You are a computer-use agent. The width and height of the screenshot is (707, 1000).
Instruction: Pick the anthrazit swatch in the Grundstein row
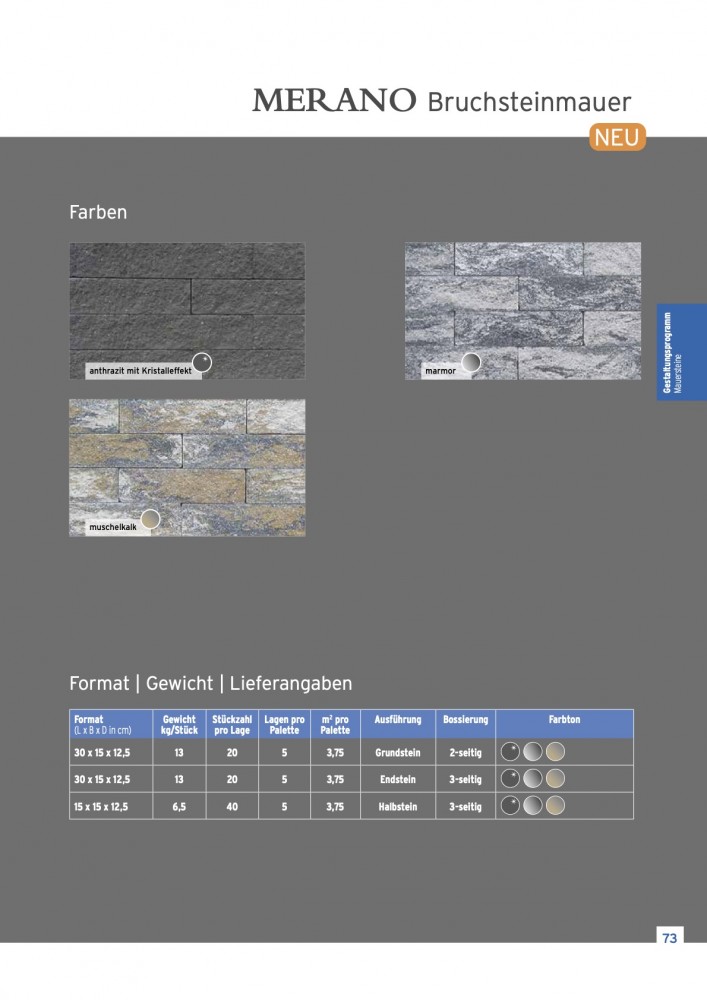tap(510, 752)
